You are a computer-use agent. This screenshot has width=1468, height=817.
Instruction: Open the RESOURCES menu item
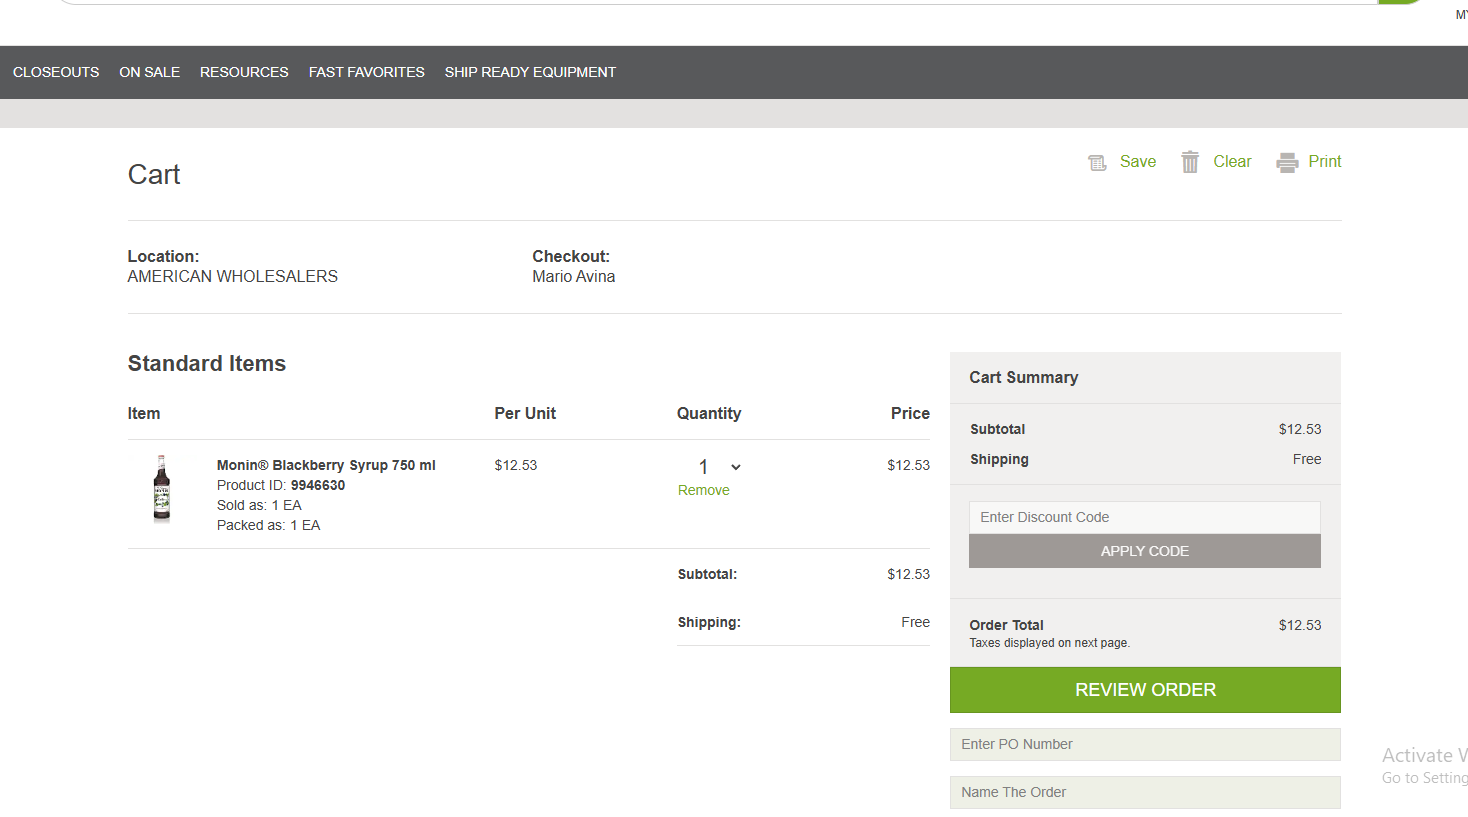[x=244, y=72]
